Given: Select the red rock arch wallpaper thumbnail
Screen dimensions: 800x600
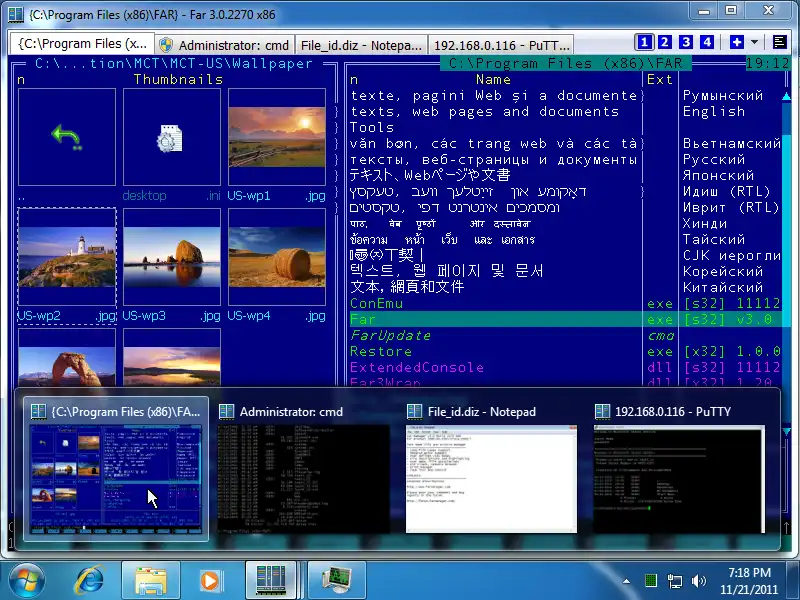Looking at the screenshot, I should pyautogui.click(x=67, y=358).
